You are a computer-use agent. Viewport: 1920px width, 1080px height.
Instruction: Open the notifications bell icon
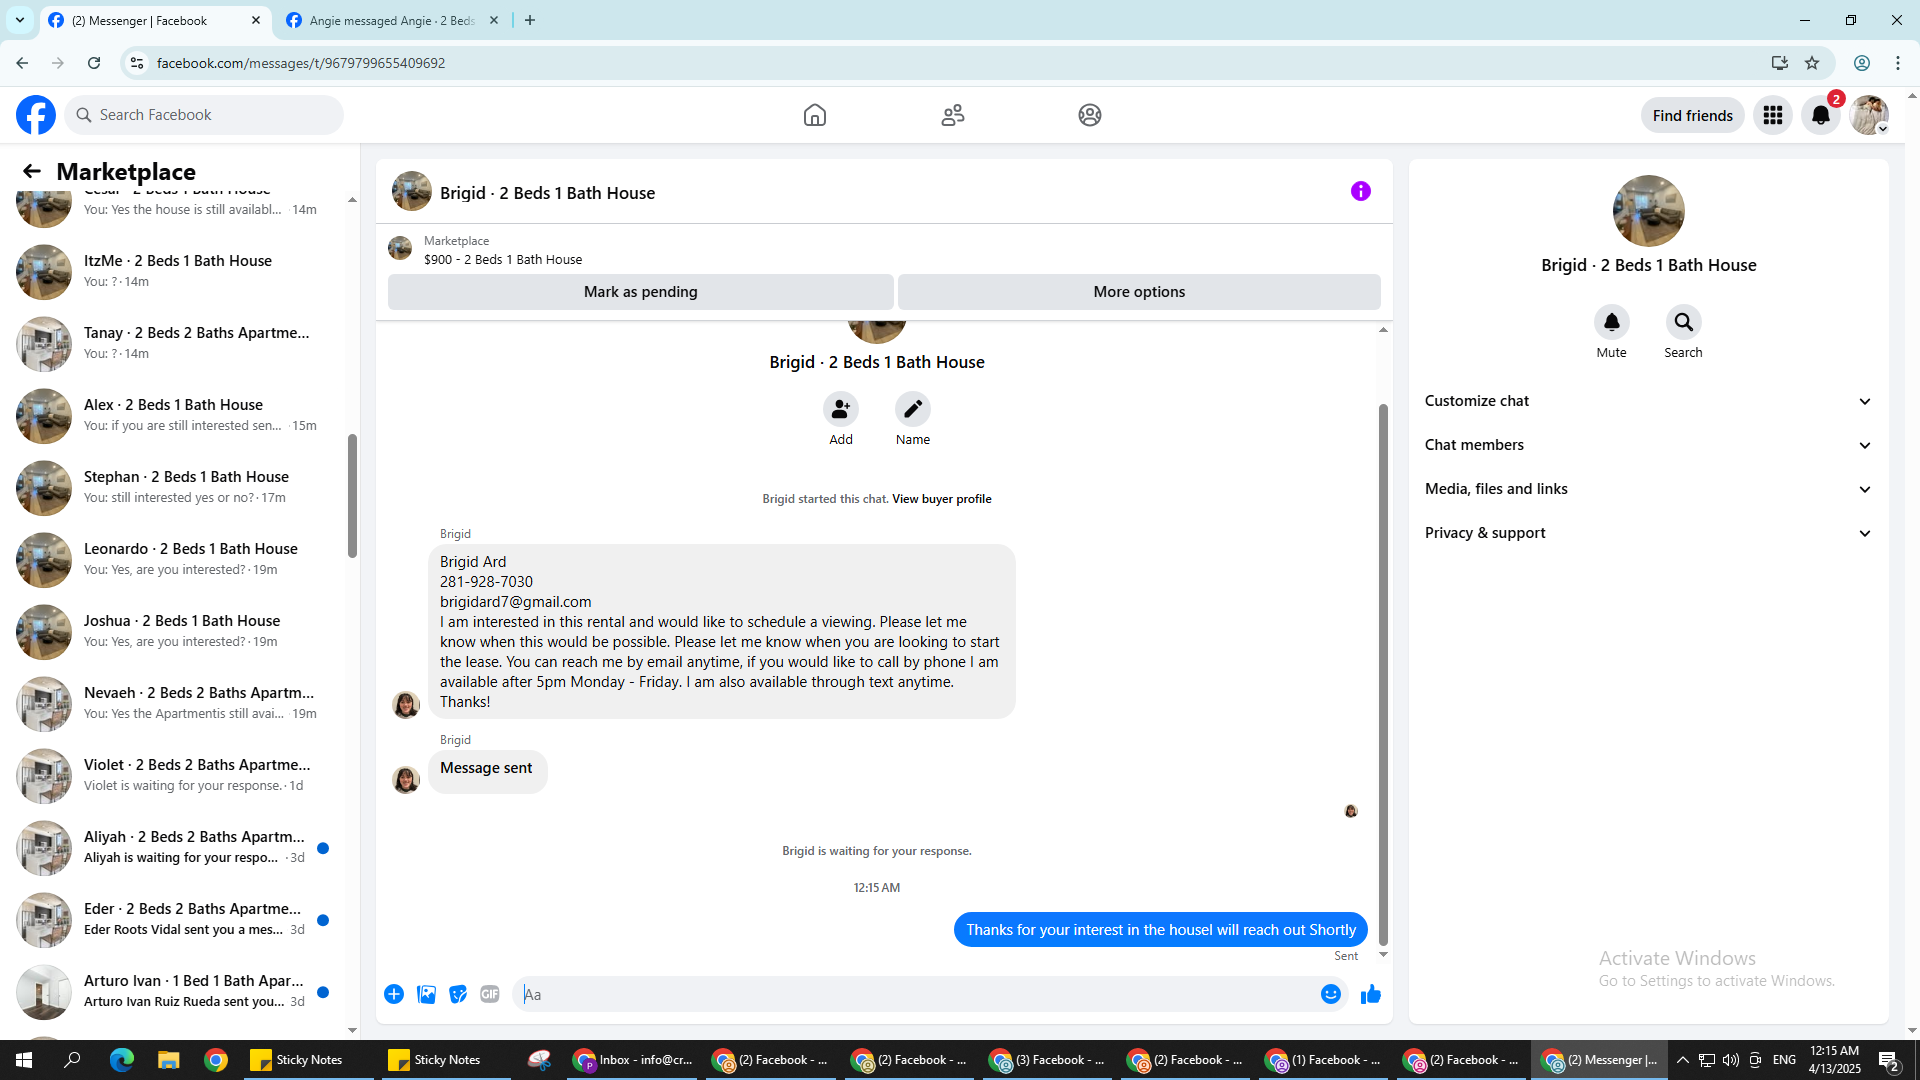1821,115
